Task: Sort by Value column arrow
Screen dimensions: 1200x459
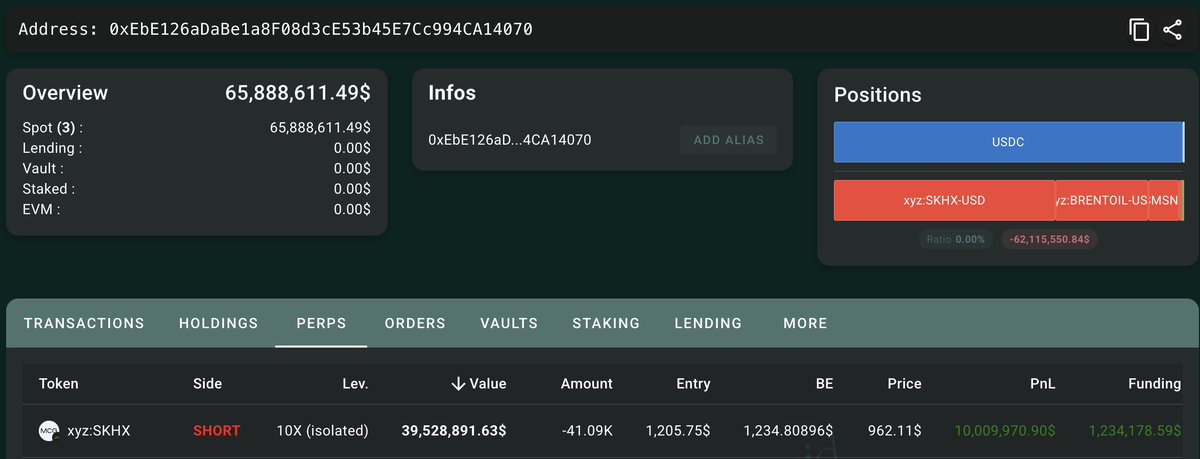Action: pyautogui.click(x=459, y=383)
